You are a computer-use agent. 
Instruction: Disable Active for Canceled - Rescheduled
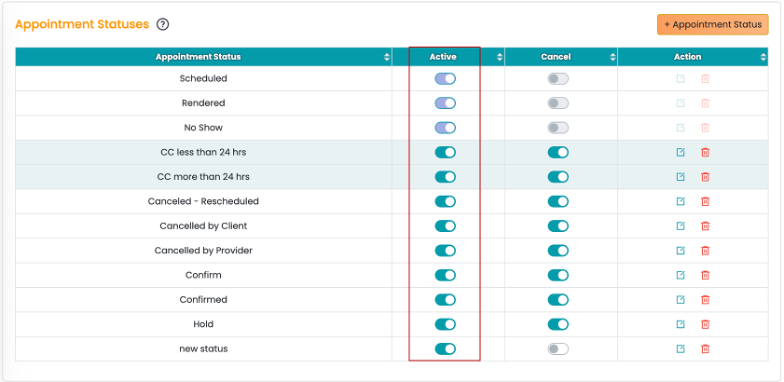coord(445,201)
